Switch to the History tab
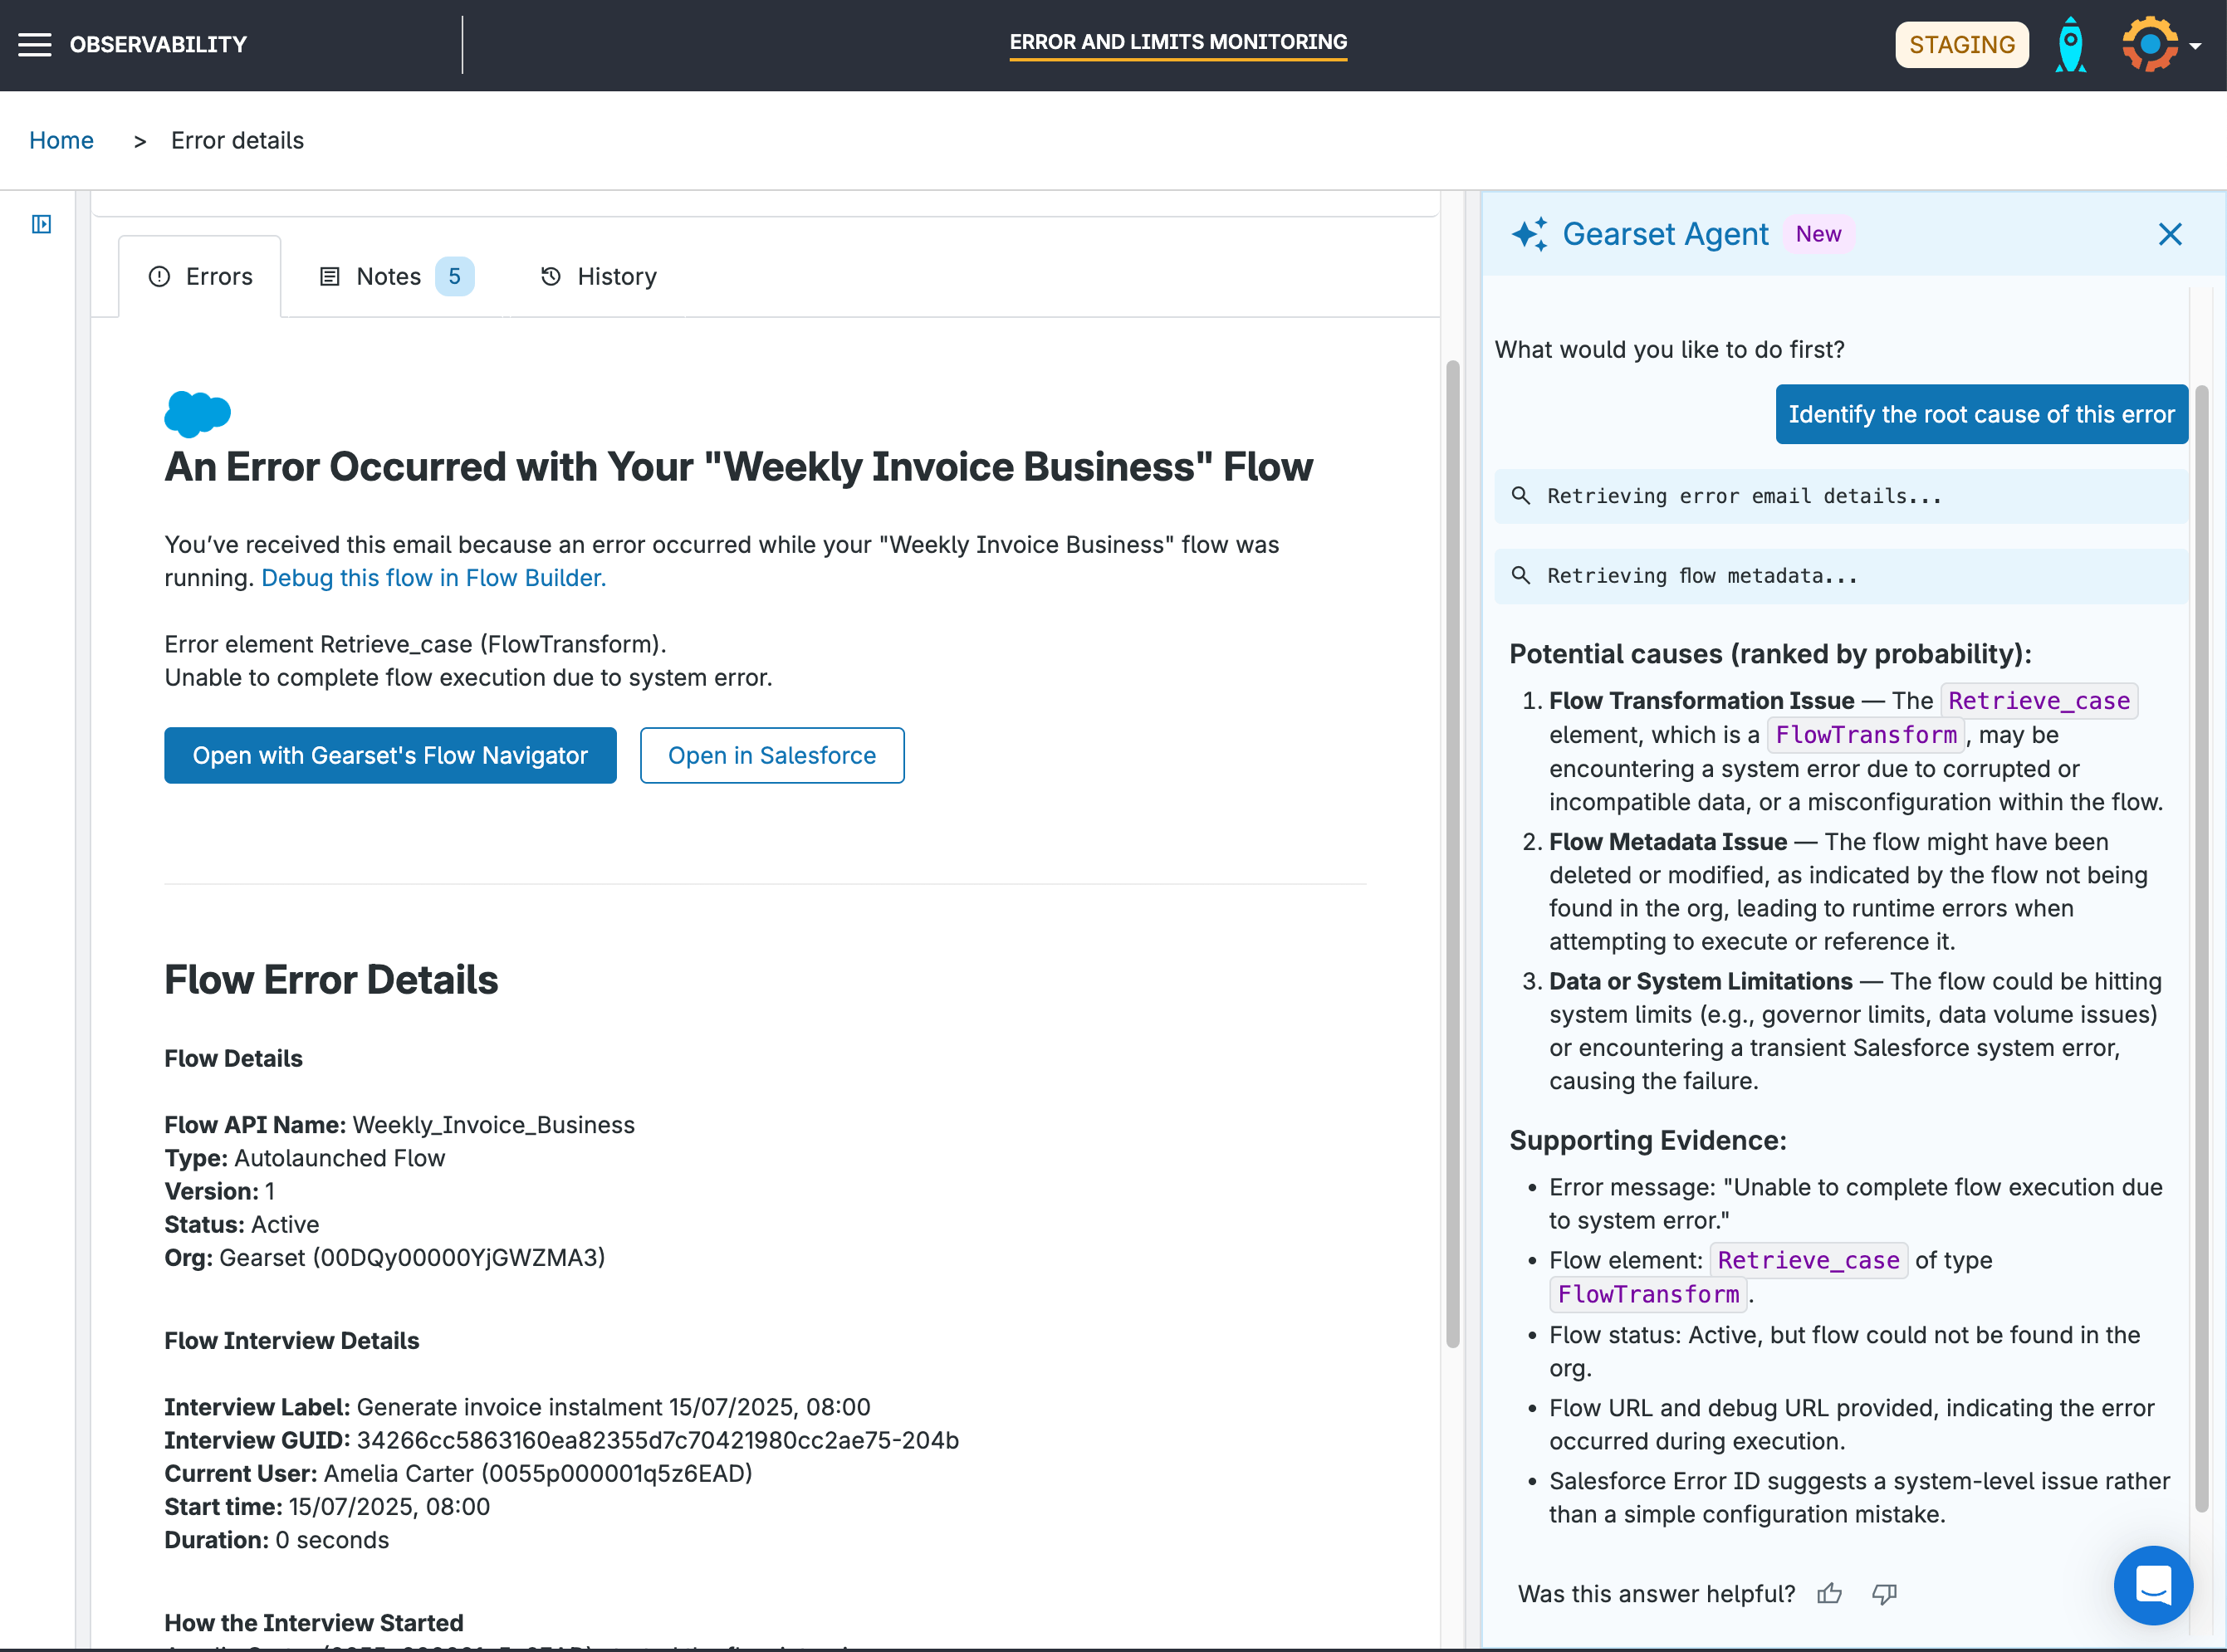This screenshot has width=2227, height=1652. (598, 277)
